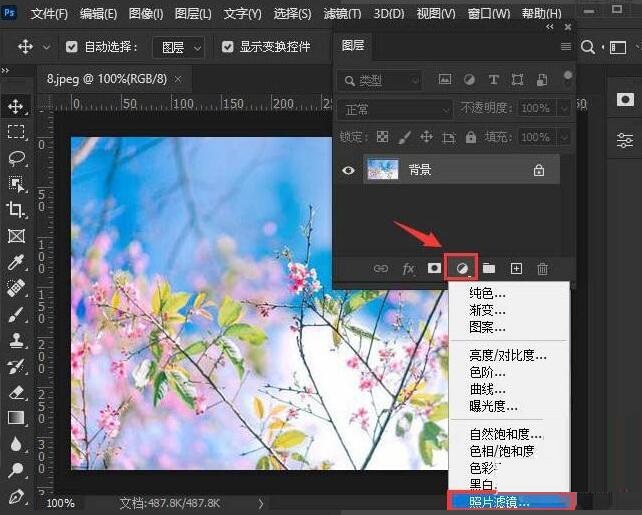Select the Brush tool
Screen dimensions: 642x515
click(16, 314)
